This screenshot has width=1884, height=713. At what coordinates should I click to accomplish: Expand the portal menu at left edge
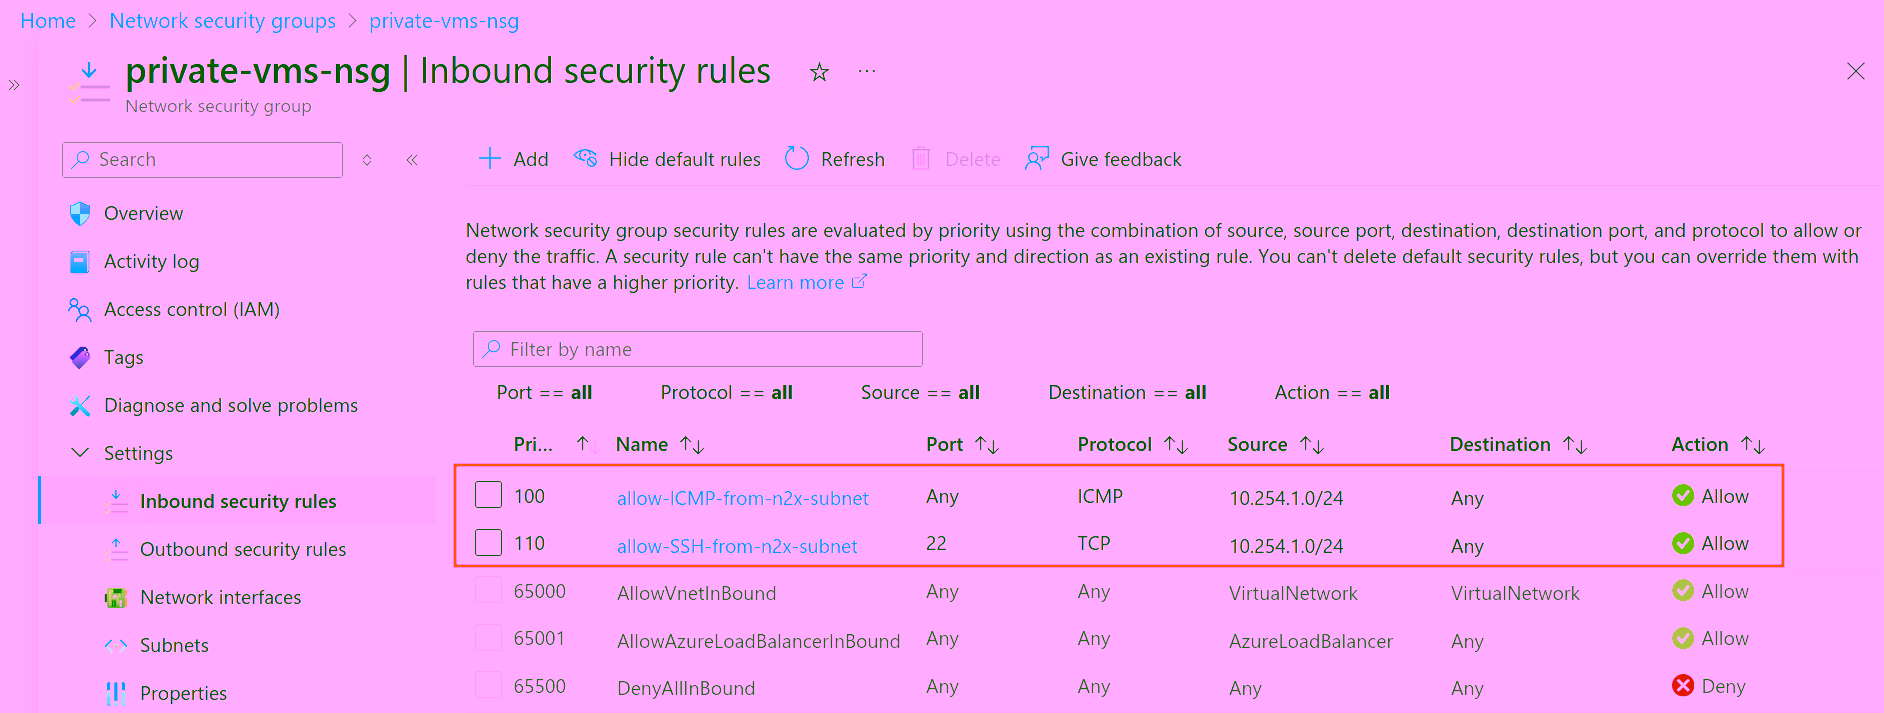pos(14,85)
